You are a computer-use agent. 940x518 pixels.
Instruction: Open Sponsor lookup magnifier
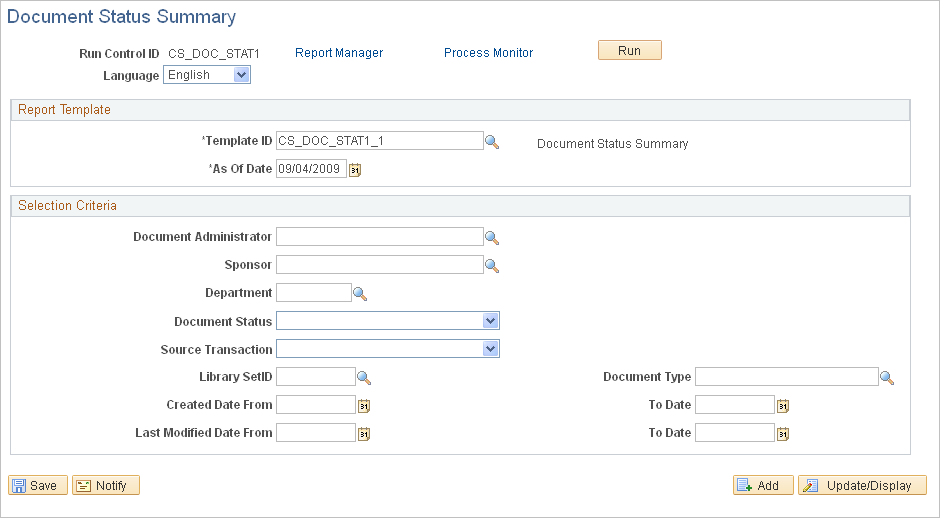[x=492, y=266]
